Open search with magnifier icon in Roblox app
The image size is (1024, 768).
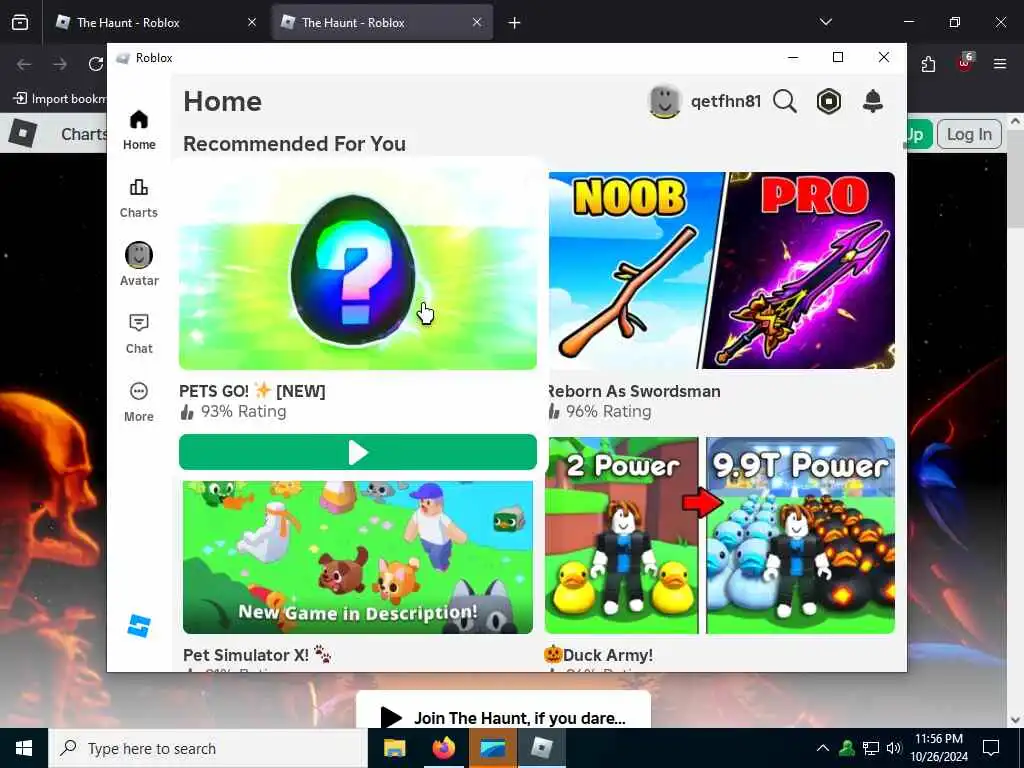785,101
